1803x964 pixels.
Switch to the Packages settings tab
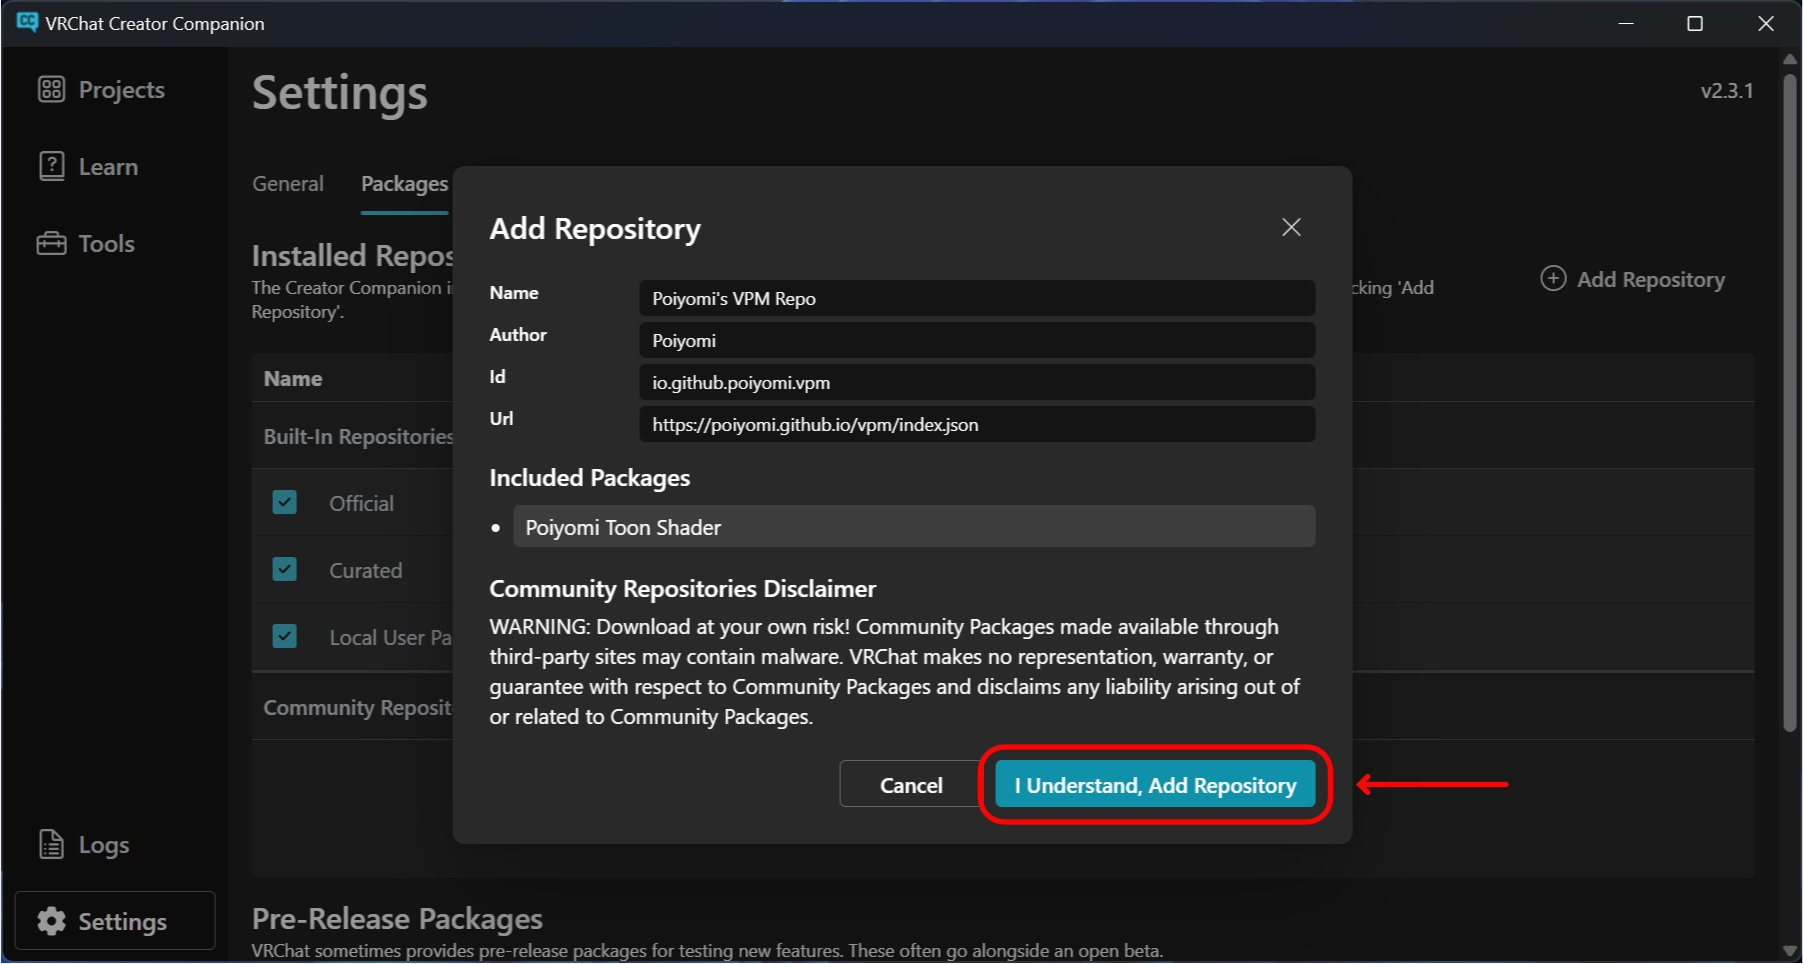(404, 184)
